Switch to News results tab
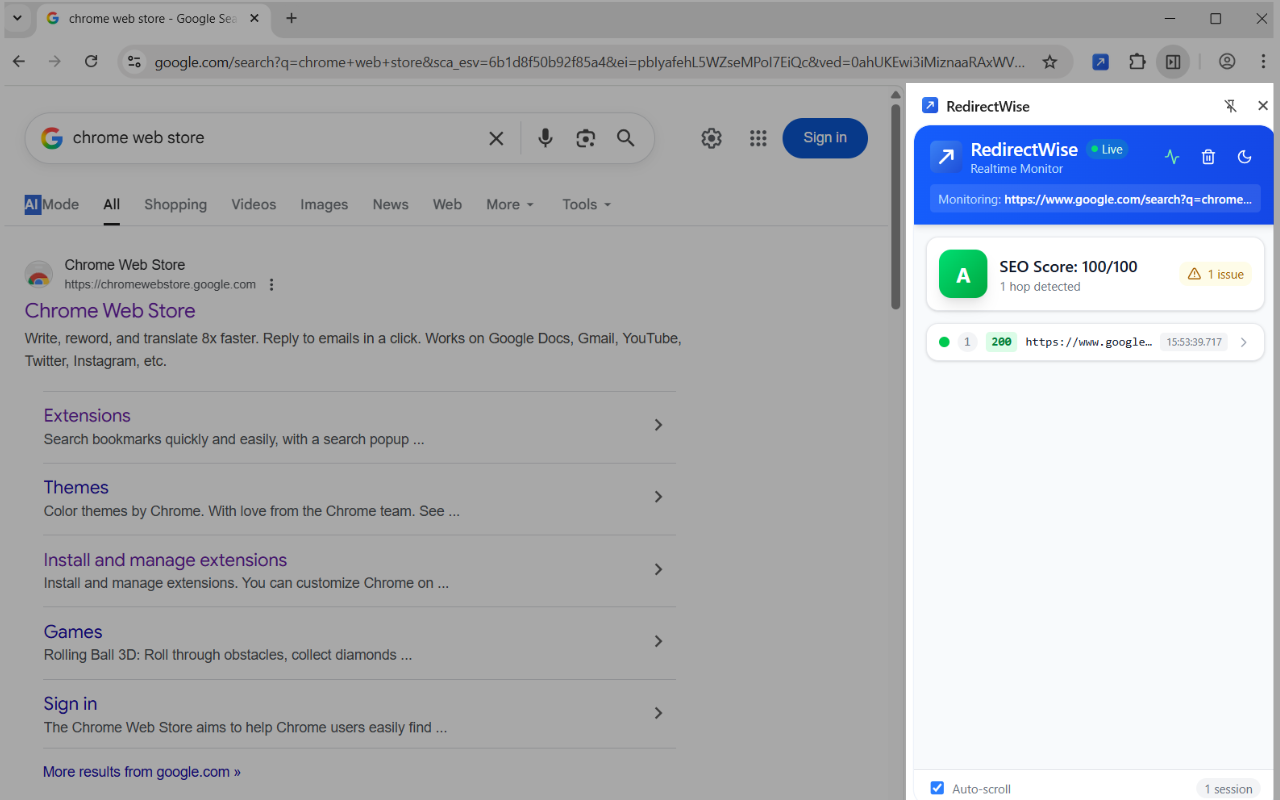Viewport: 1280px width, 800px height. (x=390, y=204)
